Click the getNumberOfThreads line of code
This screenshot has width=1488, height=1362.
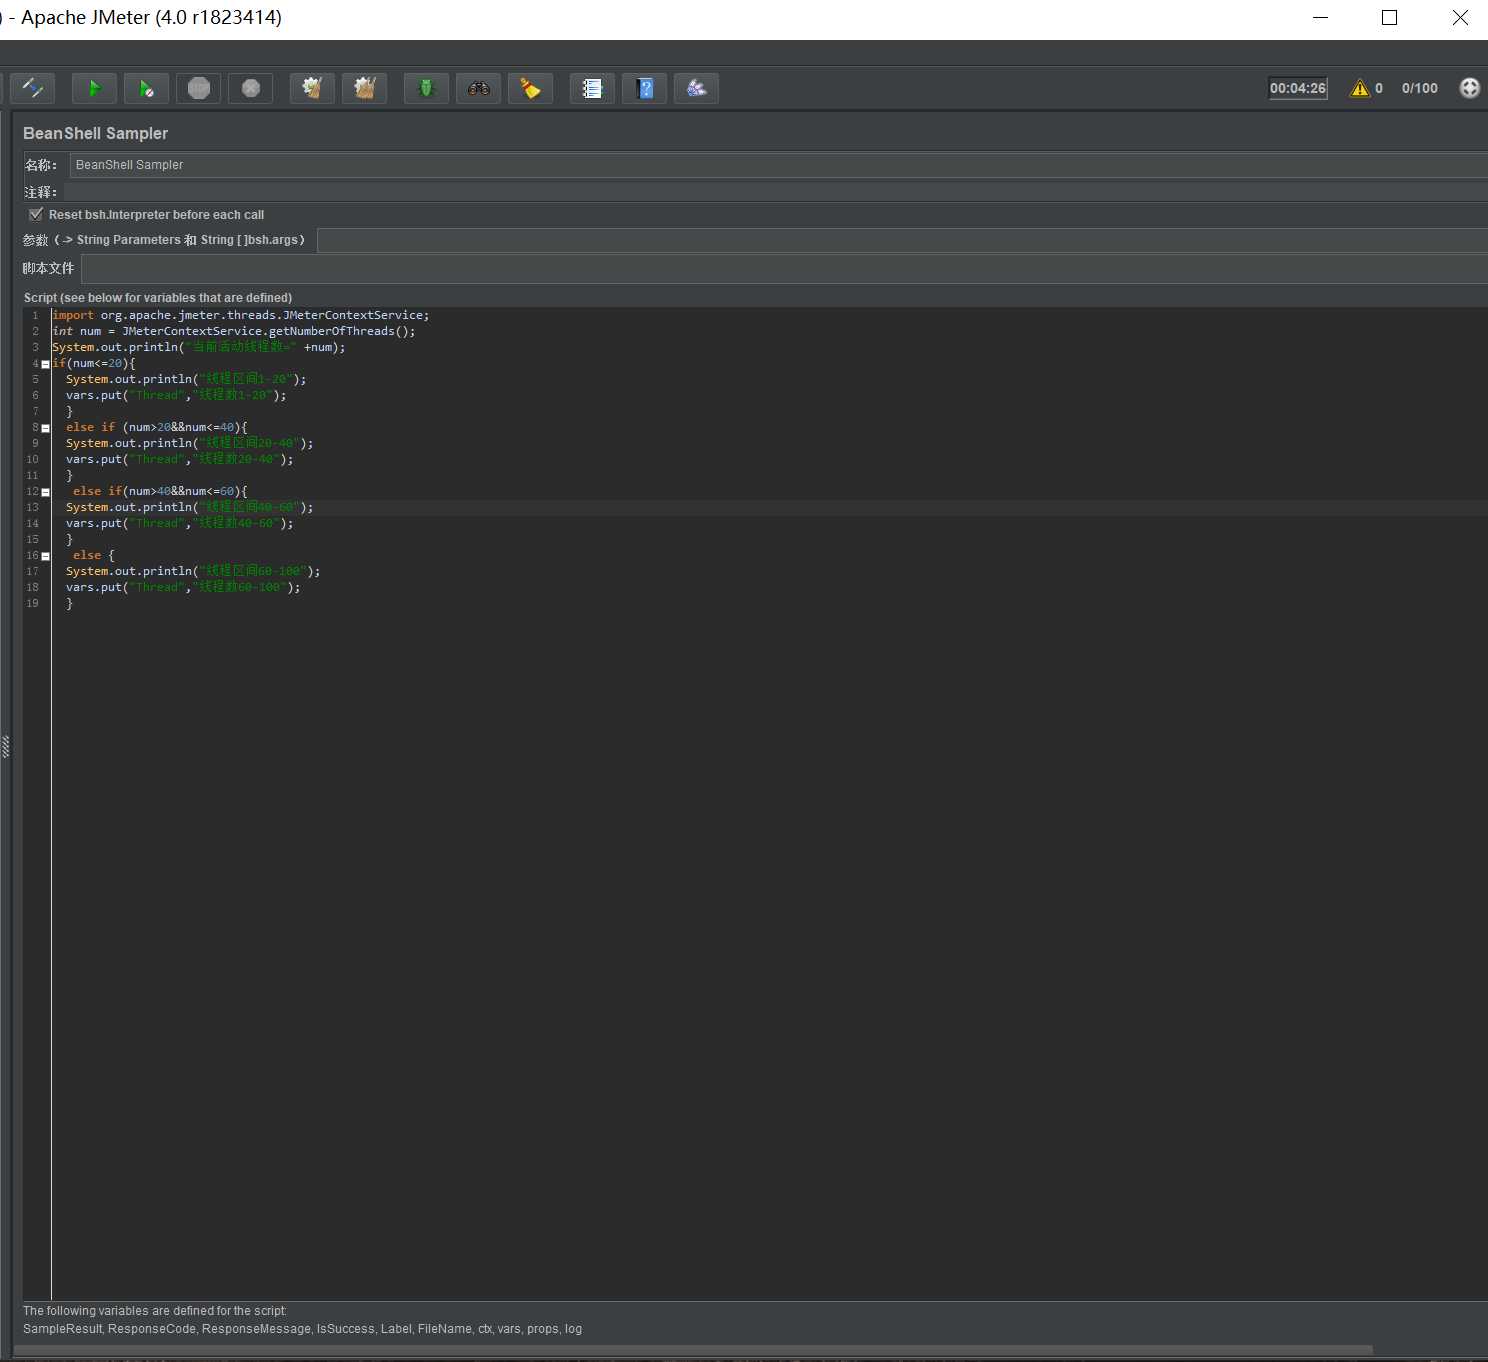234,331
